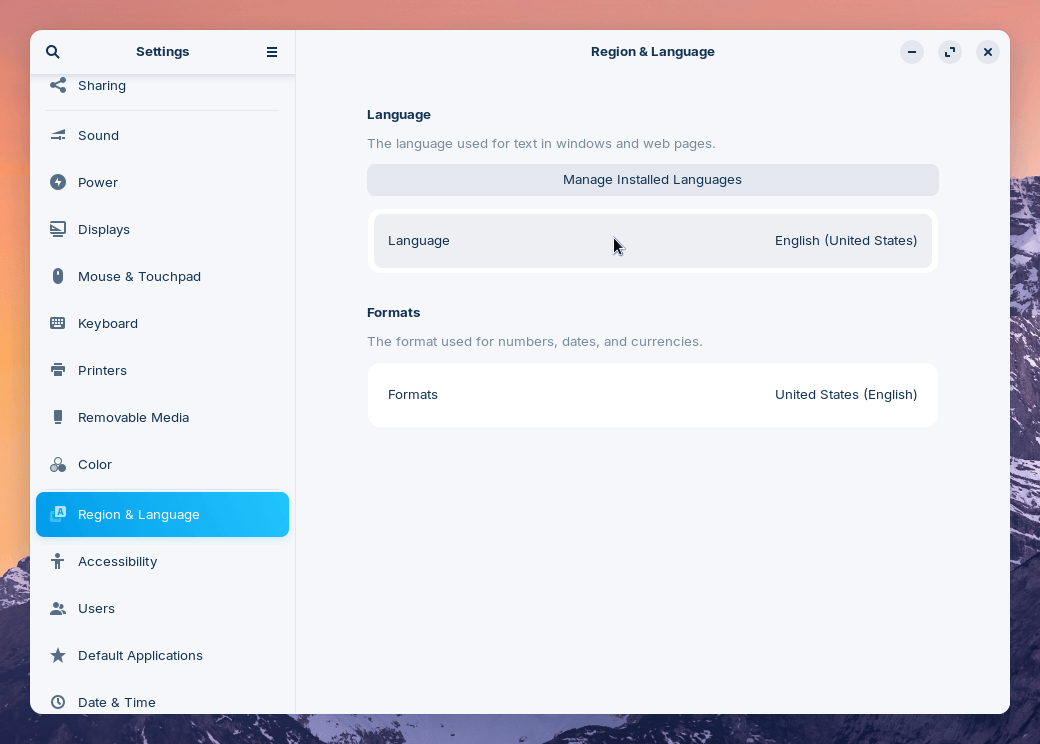The height and width of the screenshot is (744, 1040).
Task: Open the Formats selection row
Action: click(652, 394)
